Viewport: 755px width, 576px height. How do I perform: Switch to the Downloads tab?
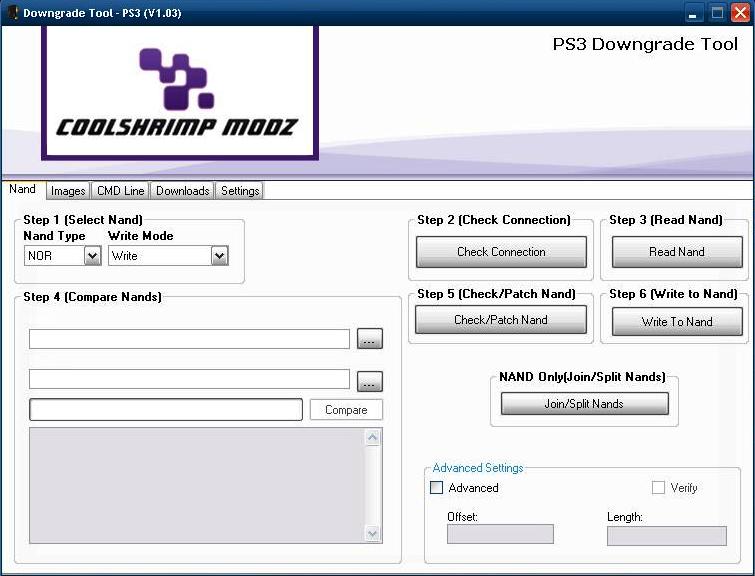coord(182,191)
